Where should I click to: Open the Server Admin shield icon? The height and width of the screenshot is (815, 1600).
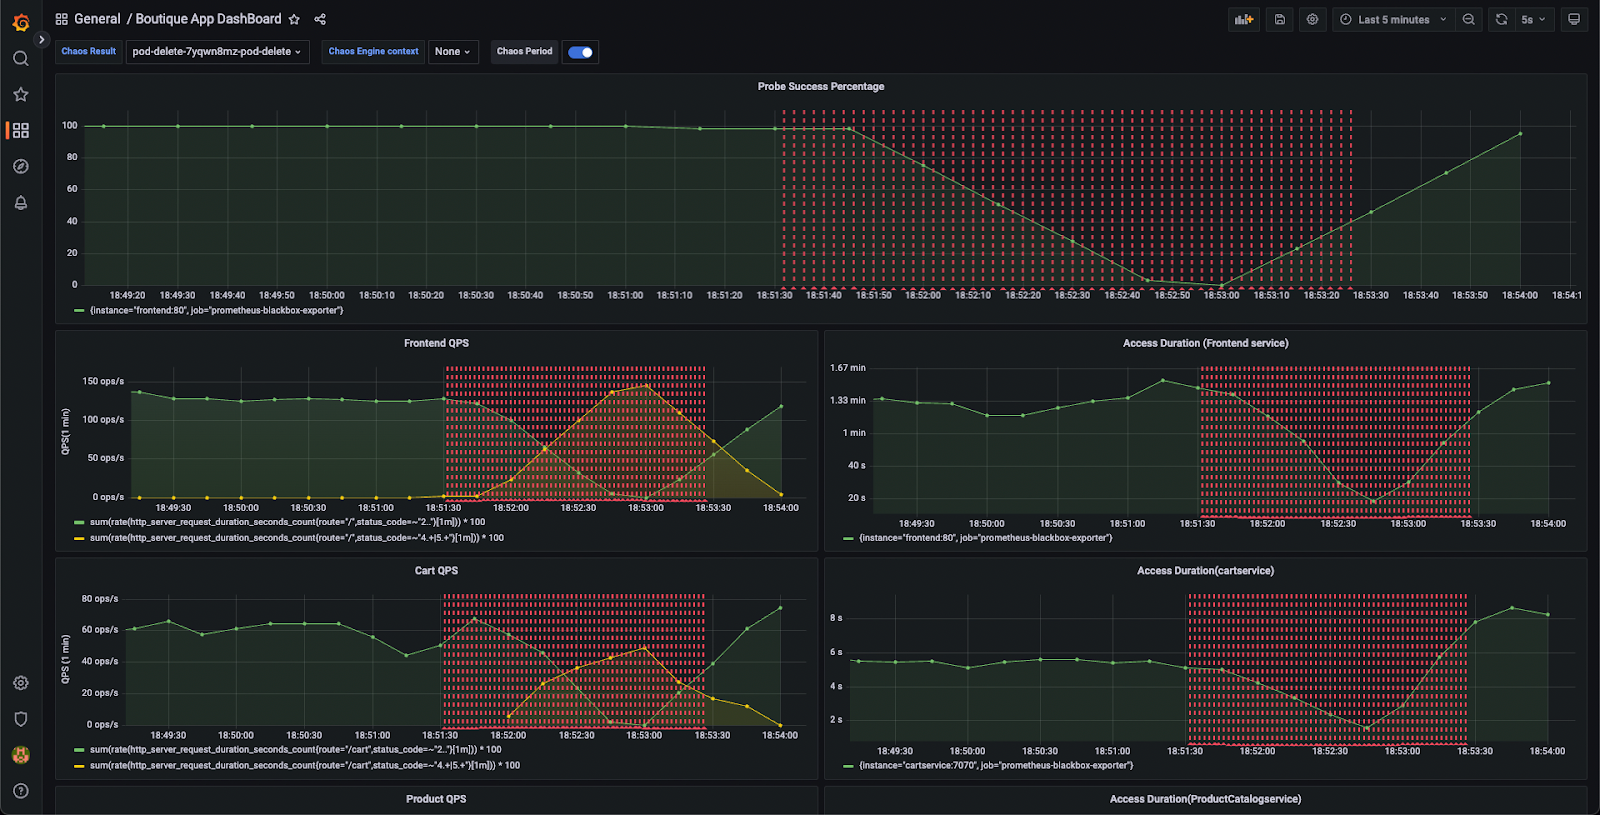[20, 719]
